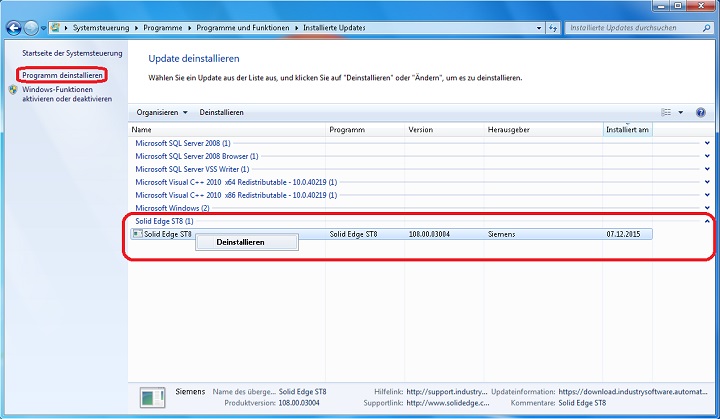Maximize the window
Image resolution: width=720 pixels, height=419 pixels.
678,6
